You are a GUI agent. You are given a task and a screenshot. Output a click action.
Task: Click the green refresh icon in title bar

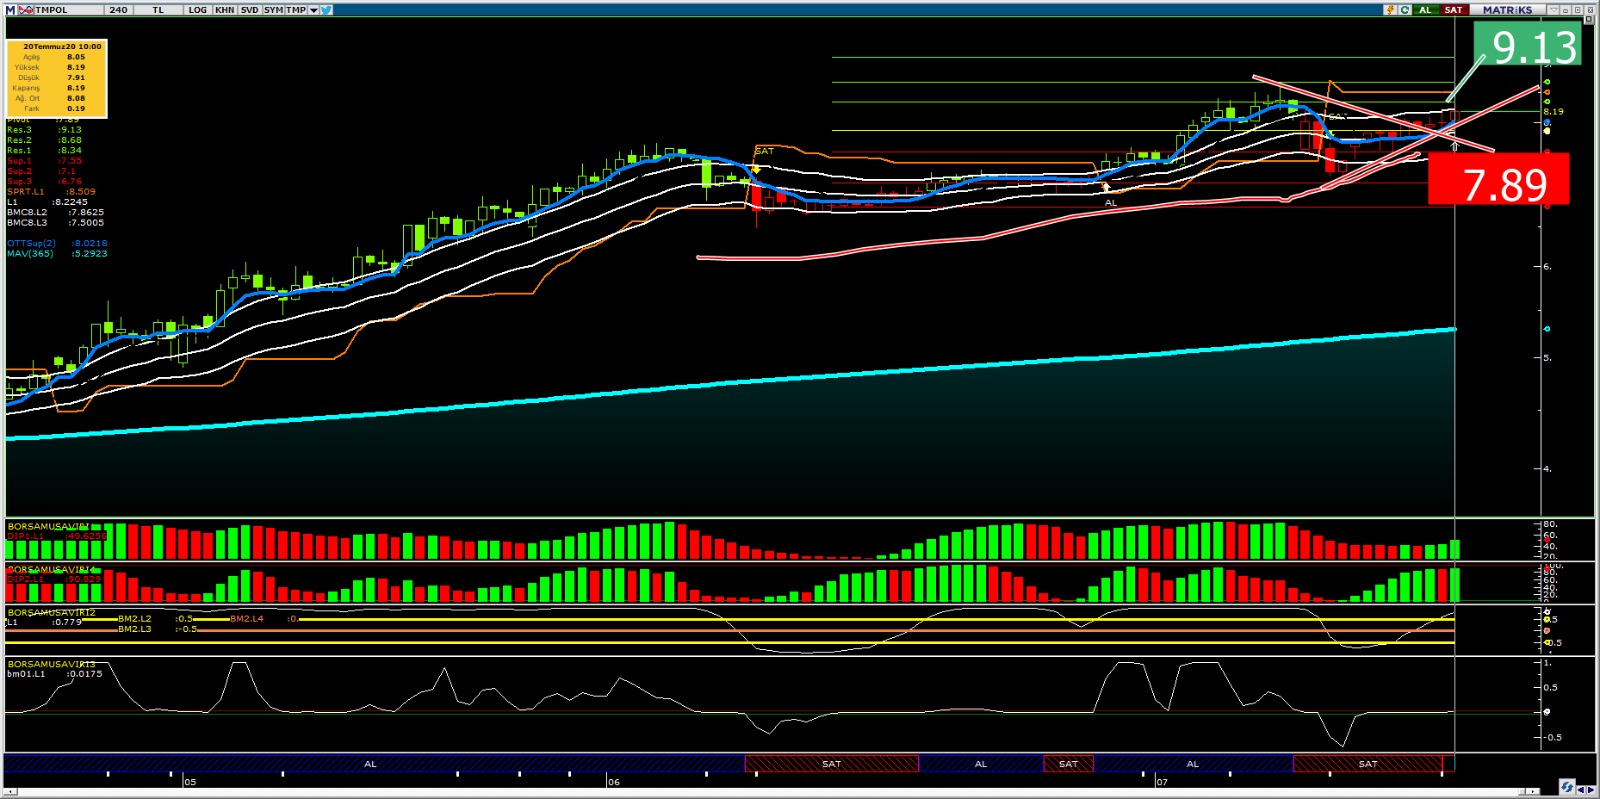point(1405,10)
